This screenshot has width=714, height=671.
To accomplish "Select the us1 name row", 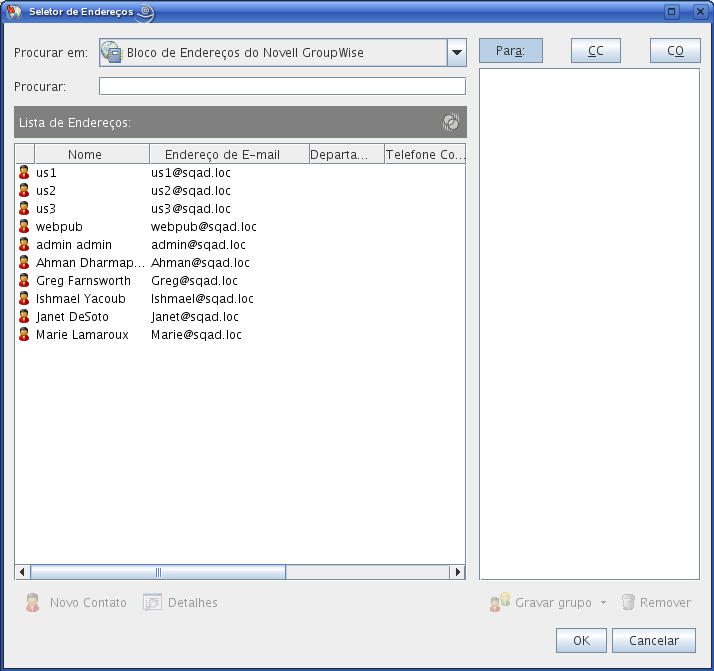I will [x=46, y=173].
